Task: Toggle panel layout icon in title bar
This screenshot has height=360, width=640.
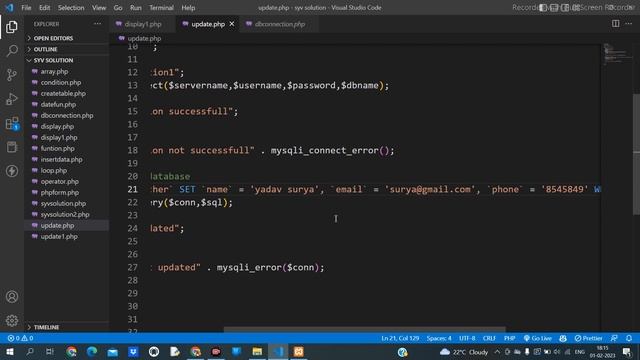Action: tap(554, 8)
